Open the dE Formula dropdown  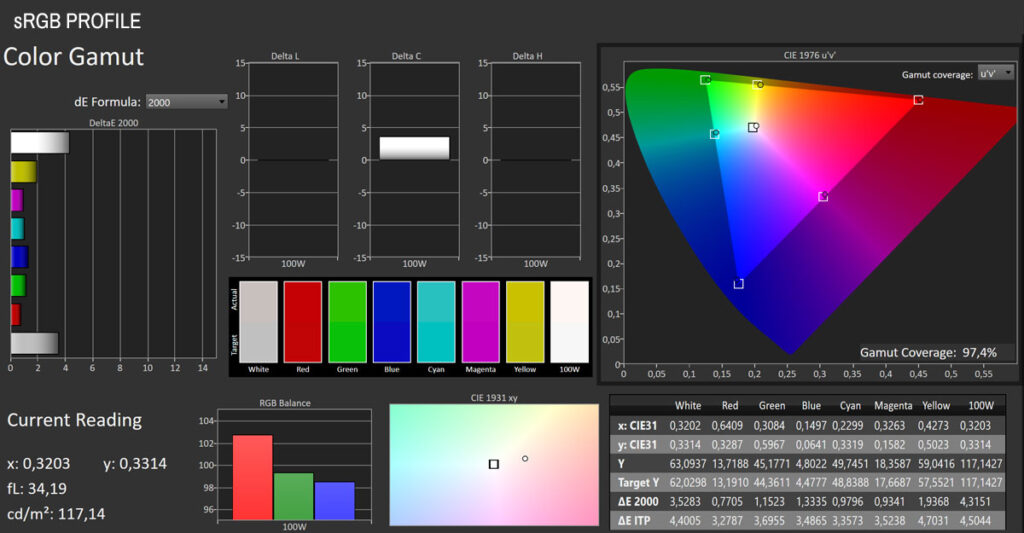186,102
